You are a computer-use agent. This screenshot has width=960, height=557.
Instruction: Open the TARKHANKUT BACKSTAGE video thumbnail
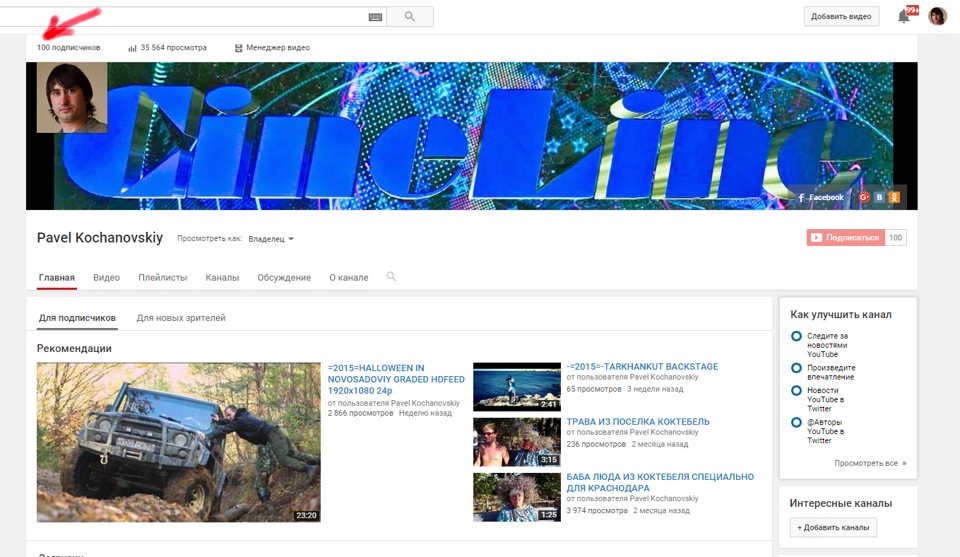click(x=517, y=386)
